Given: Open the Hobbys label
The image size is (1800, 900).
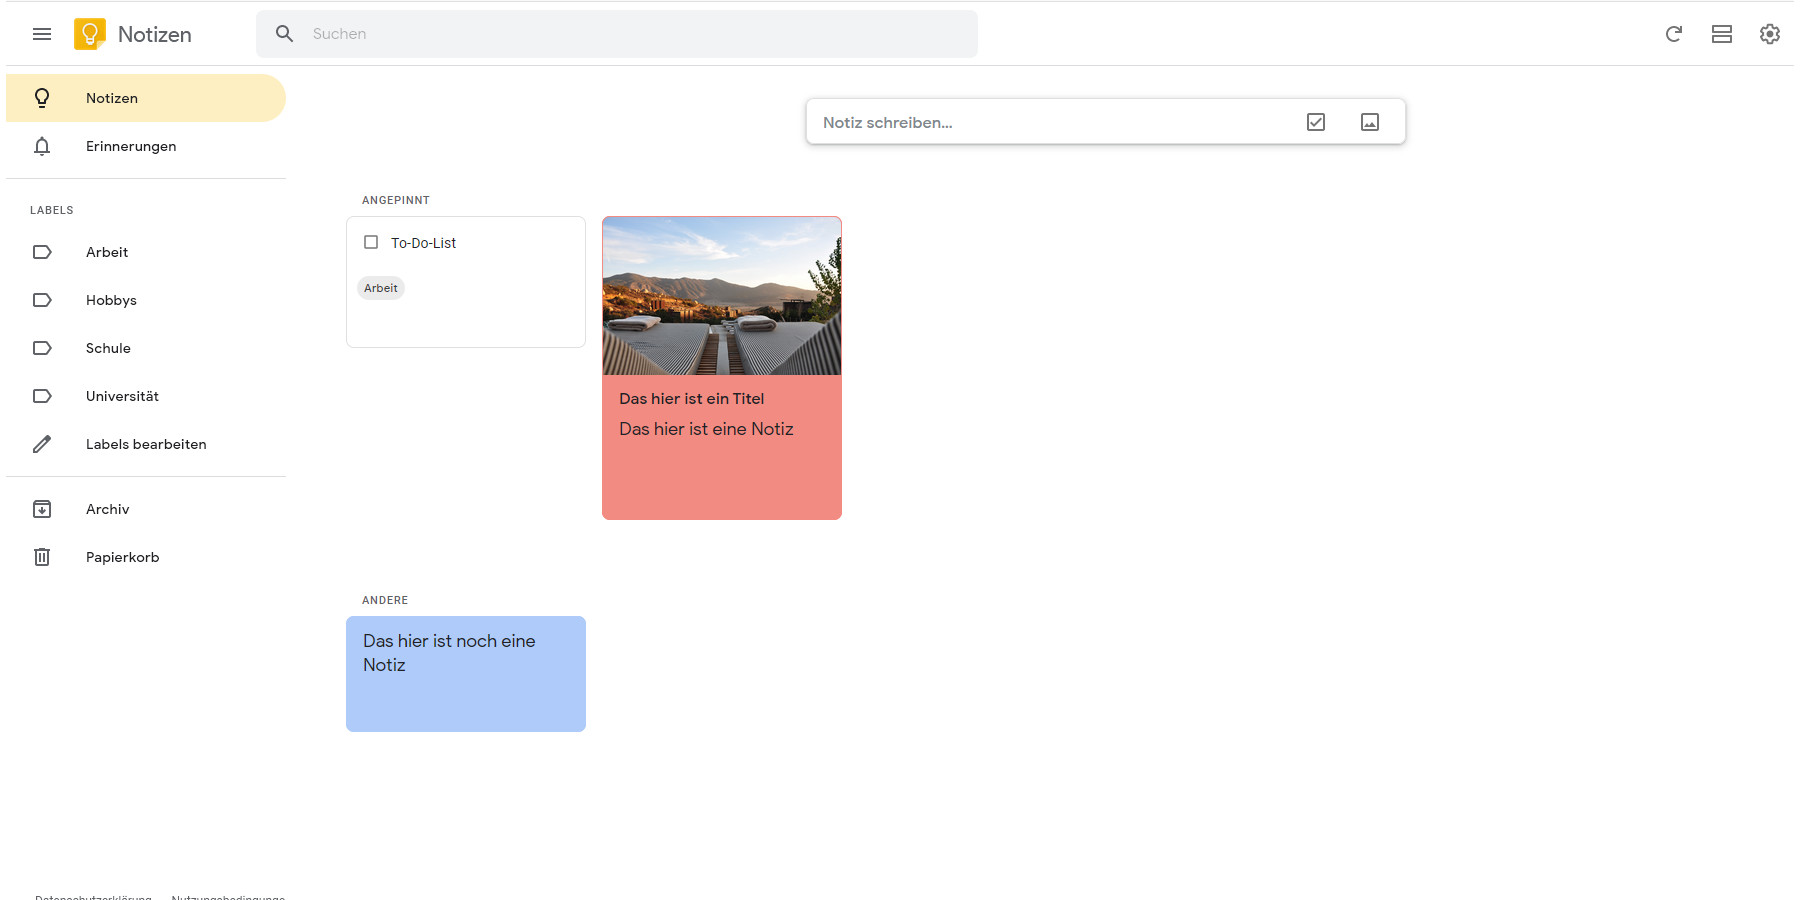Looking at the screenshot, I should [111, 300].
